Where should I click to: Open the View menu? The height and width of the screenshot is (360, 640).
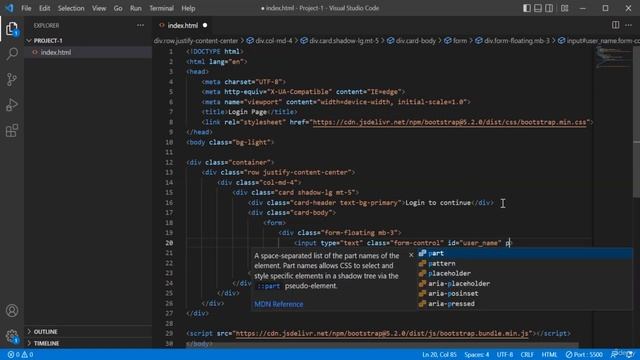click(99, 8)
